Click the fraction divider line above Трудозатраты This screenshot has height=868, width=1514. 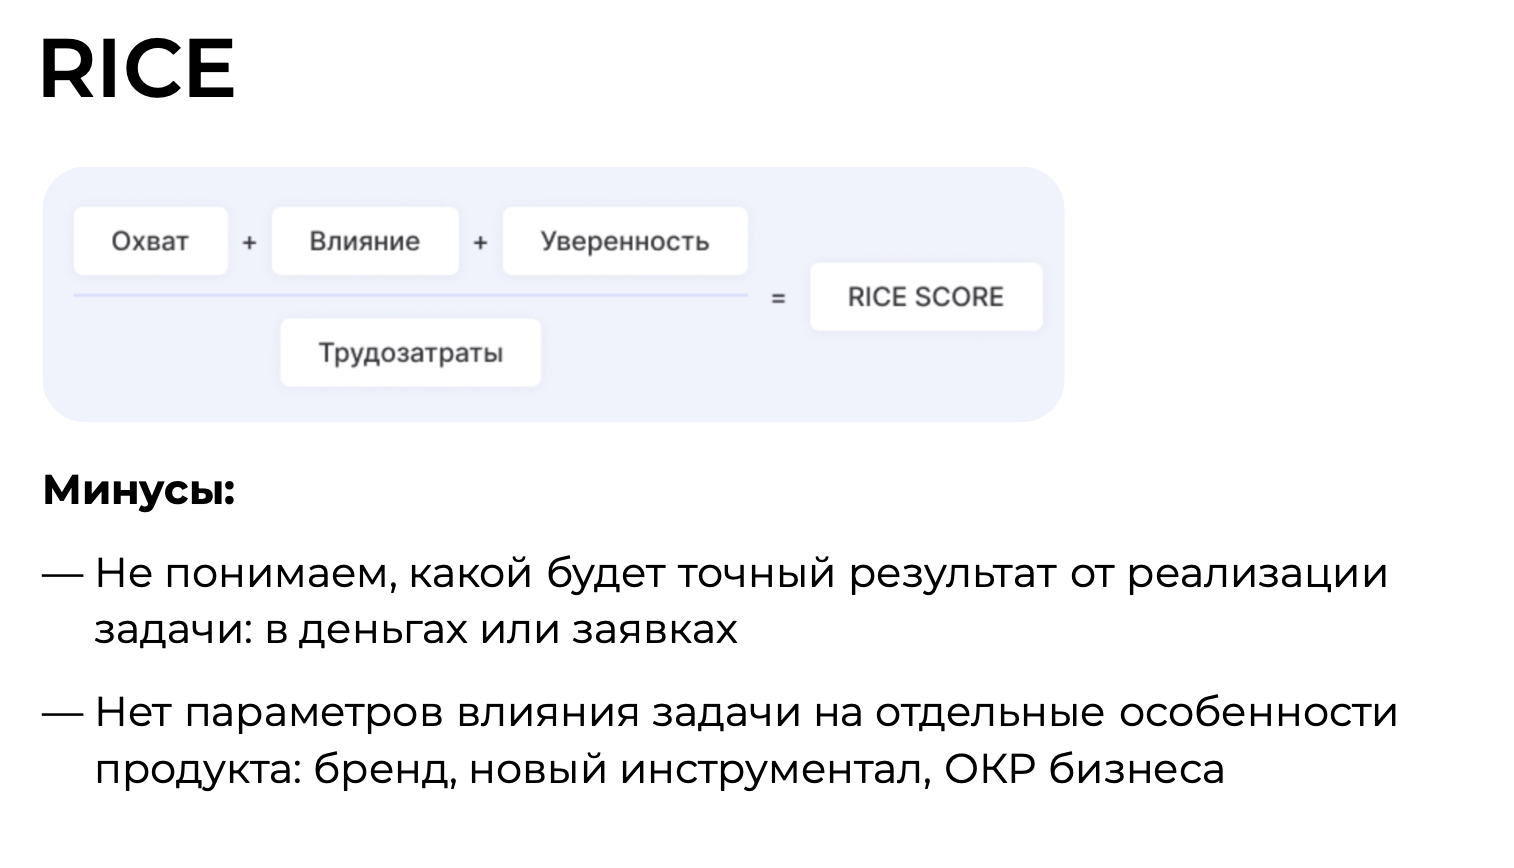(410, 296)
